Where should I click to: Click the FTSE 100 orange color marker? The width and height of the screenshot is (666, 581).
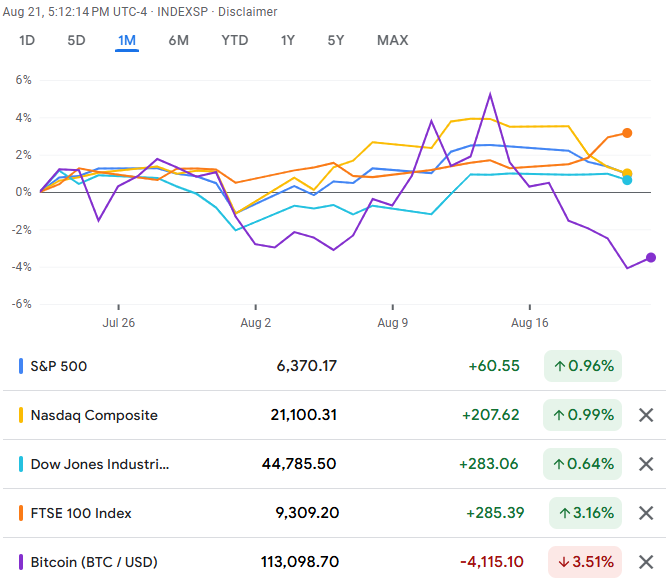21,513
